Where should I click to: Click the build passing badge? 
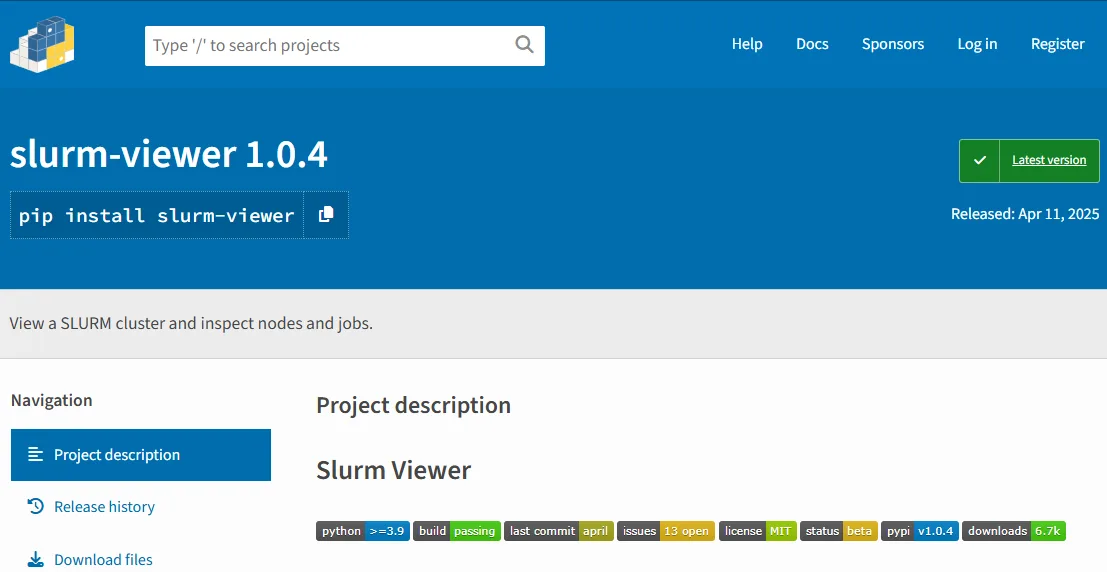(x=457, y=531)
